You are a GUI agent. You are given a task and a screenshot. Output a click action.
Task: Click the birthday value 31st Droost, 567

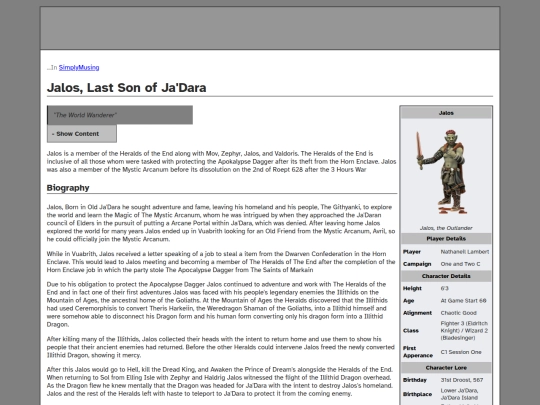pos(461,380)
